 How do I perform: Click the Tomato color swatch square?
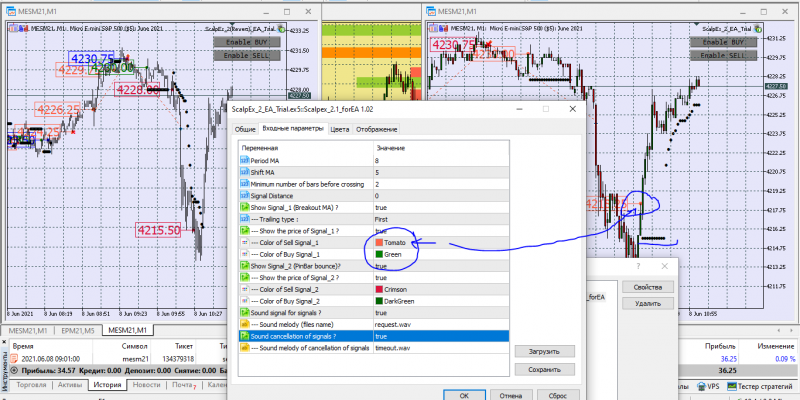point(379,243)
